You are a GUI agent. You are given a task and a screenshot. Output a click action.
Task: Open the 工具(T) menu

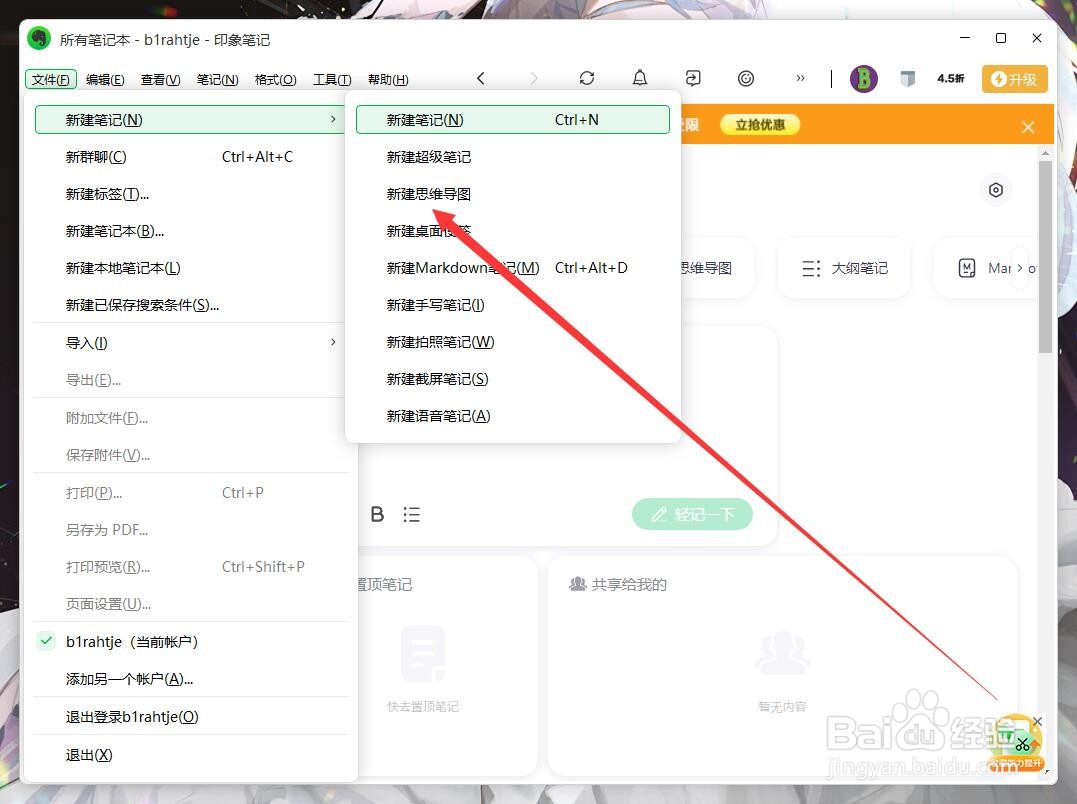[x=332, y=80]
